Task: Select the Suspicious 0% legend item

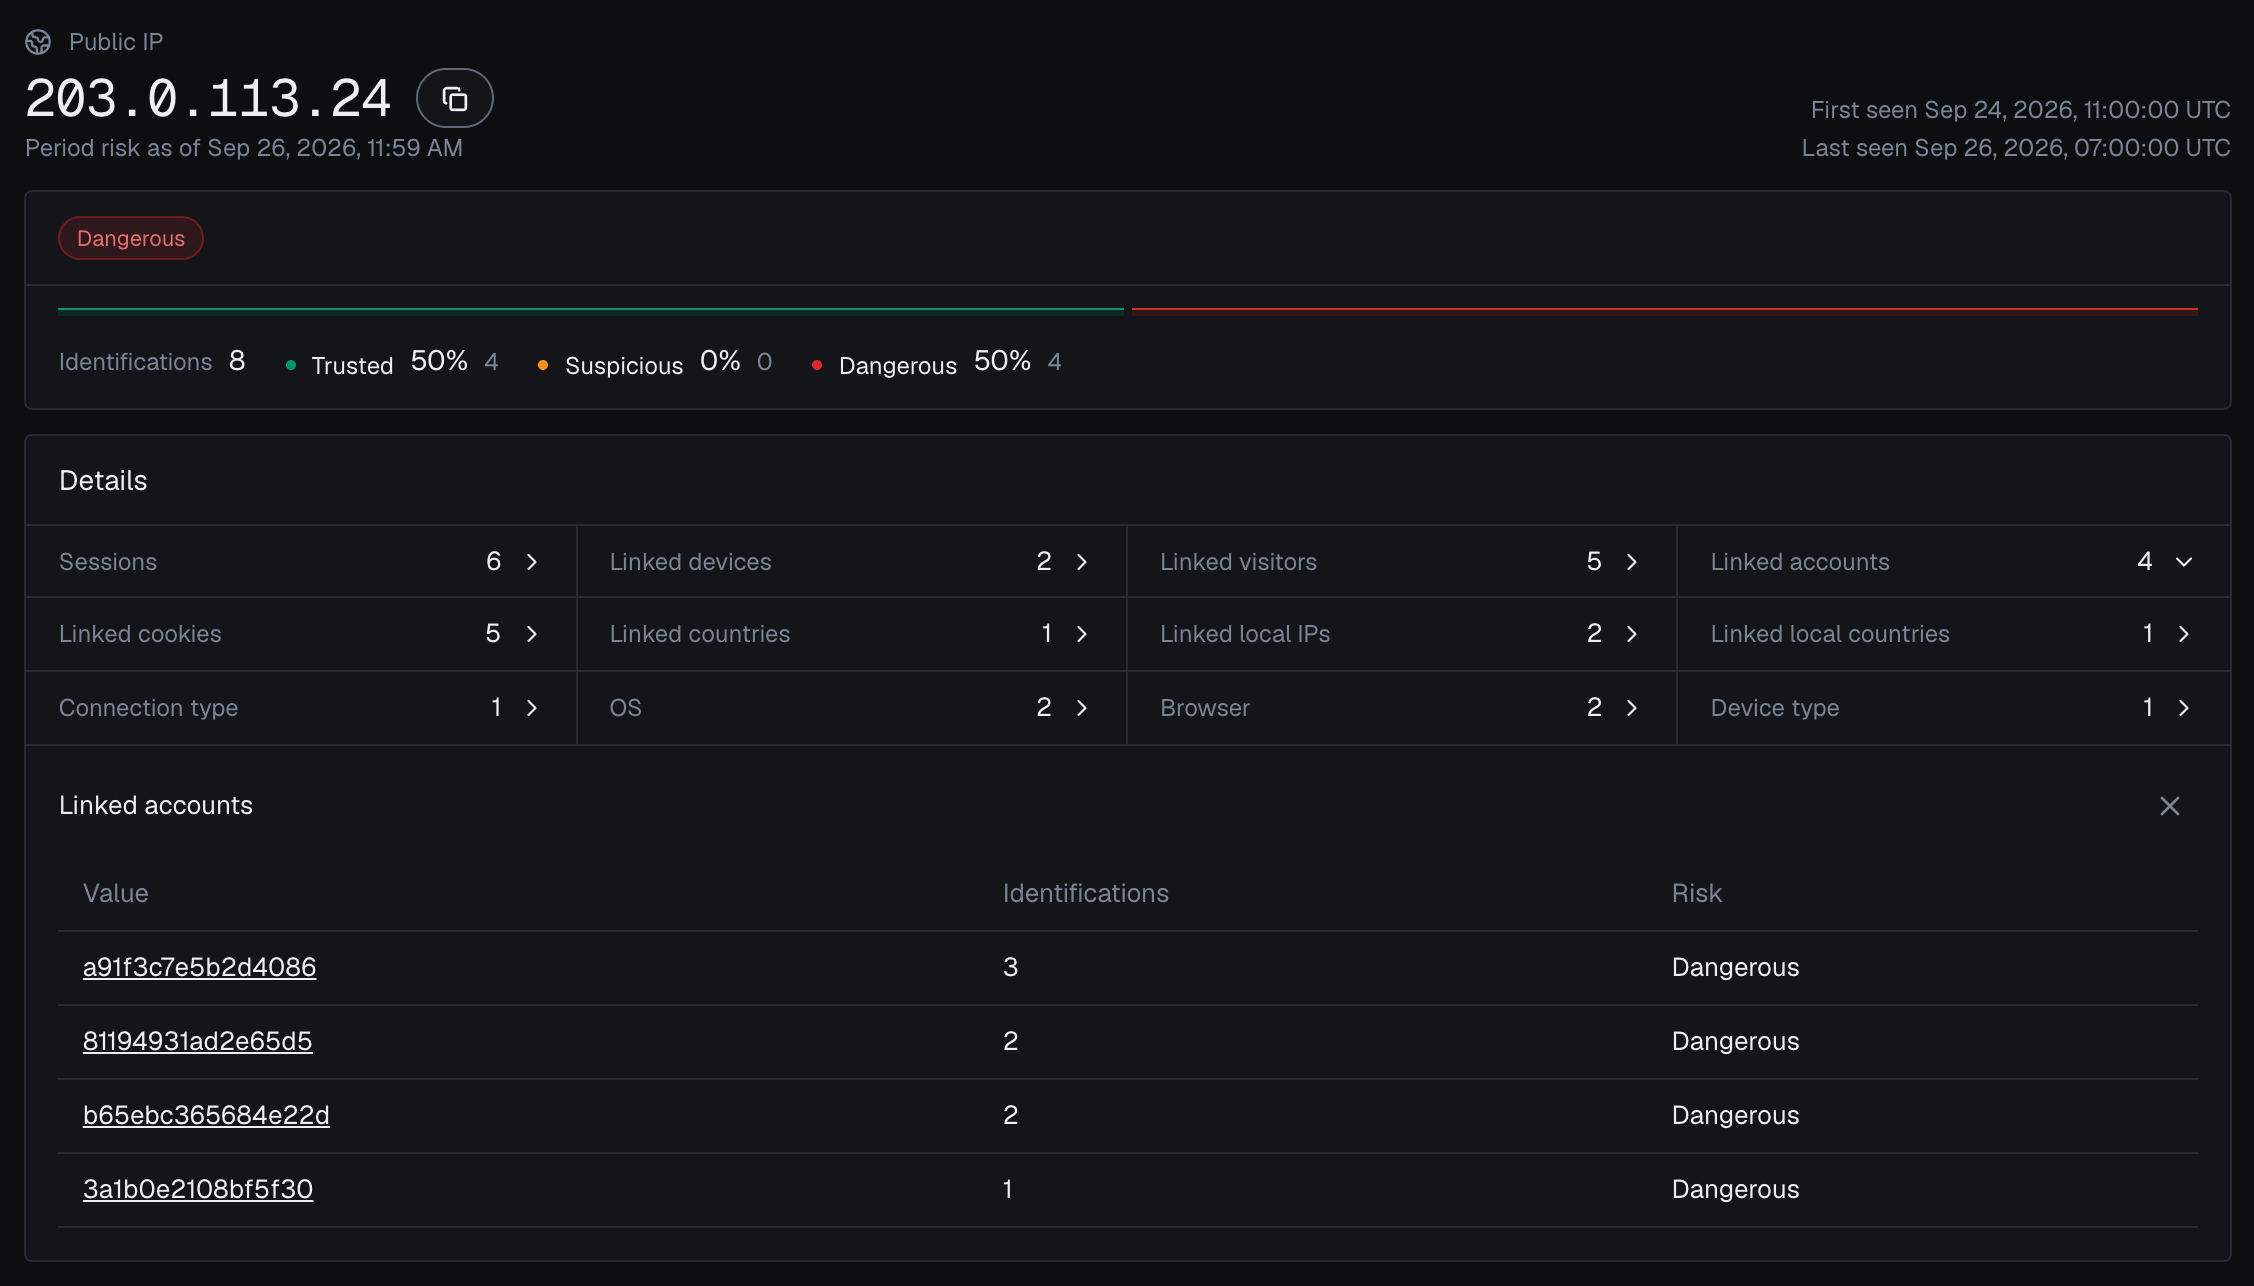Action: (x=655, y=363)
